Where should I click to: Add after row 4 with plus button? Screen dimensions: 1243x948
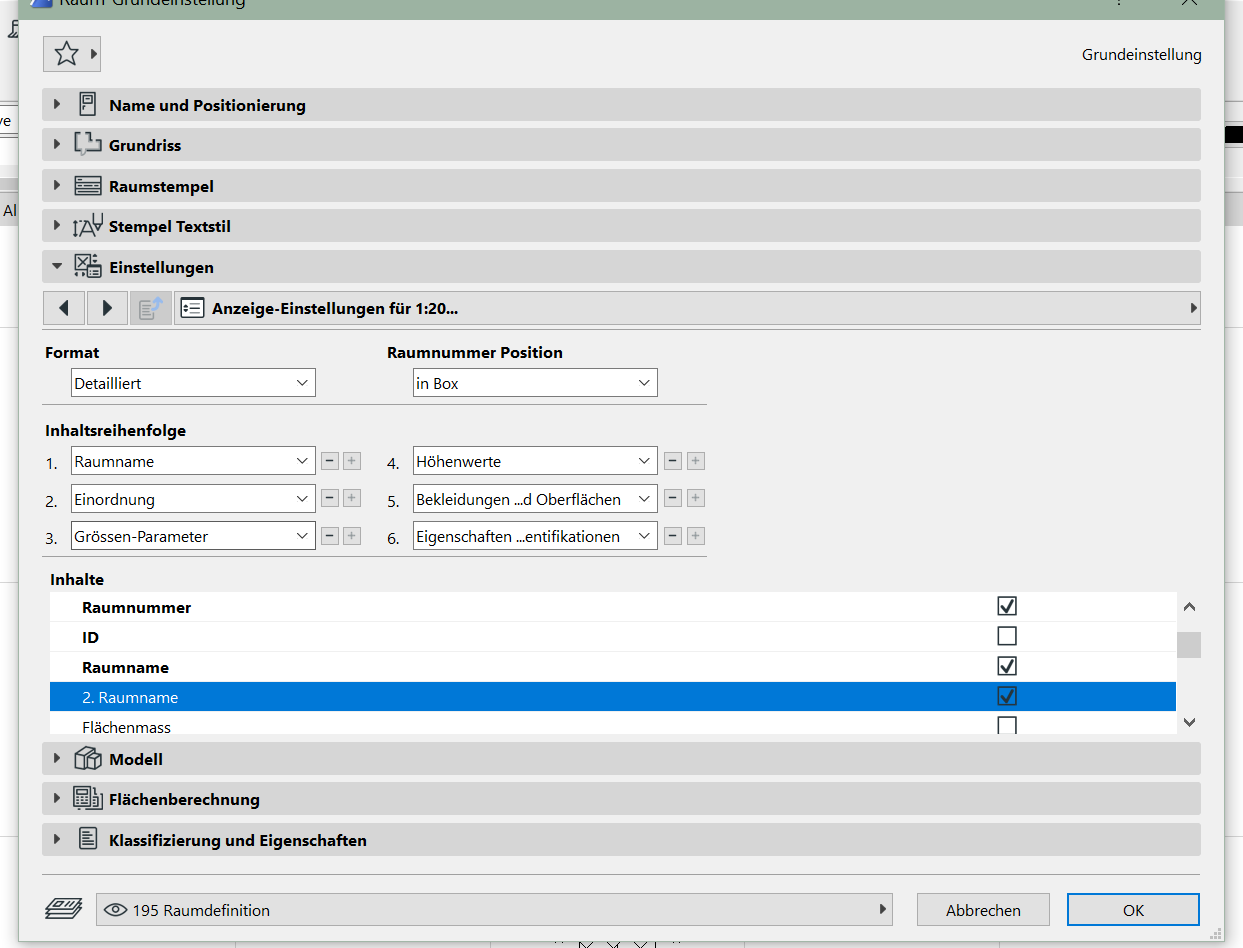[696, 461]
